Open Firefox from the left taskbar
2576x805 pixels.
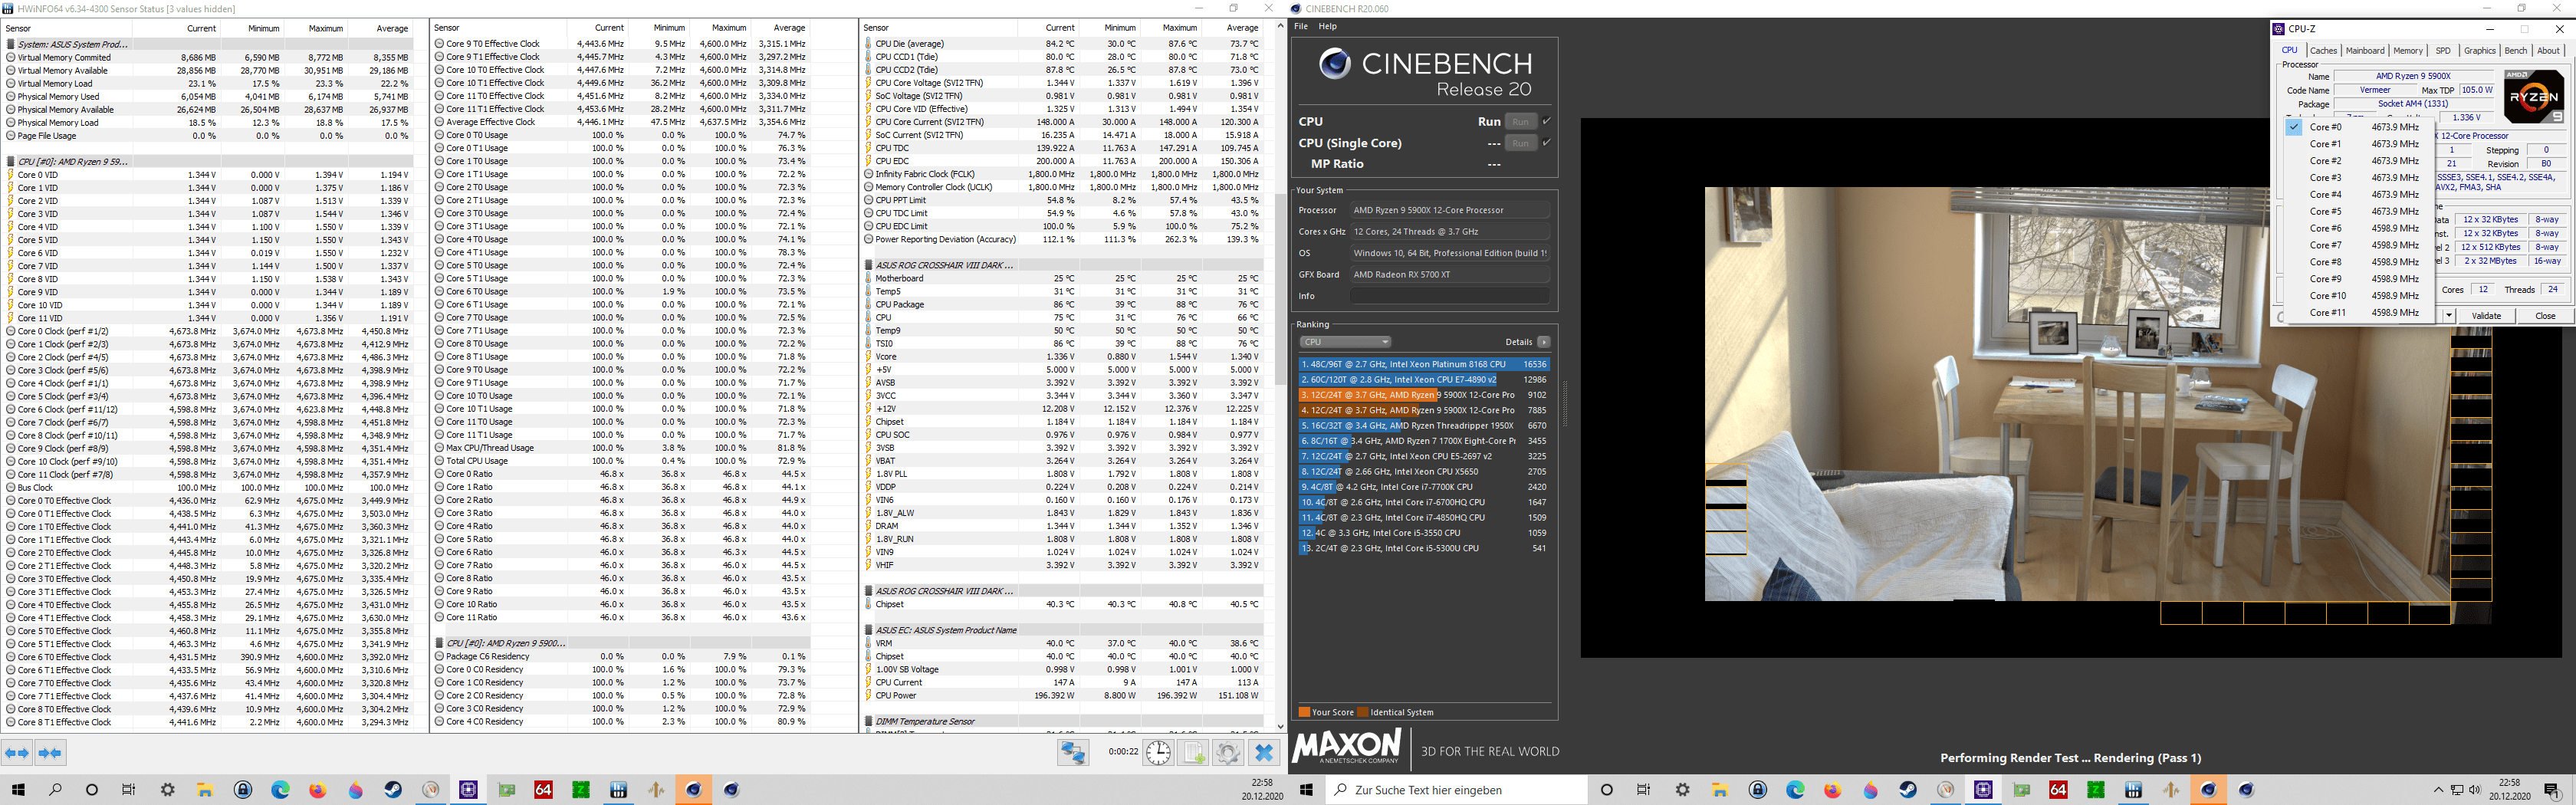pyautogui.click(x=318, y=790)
